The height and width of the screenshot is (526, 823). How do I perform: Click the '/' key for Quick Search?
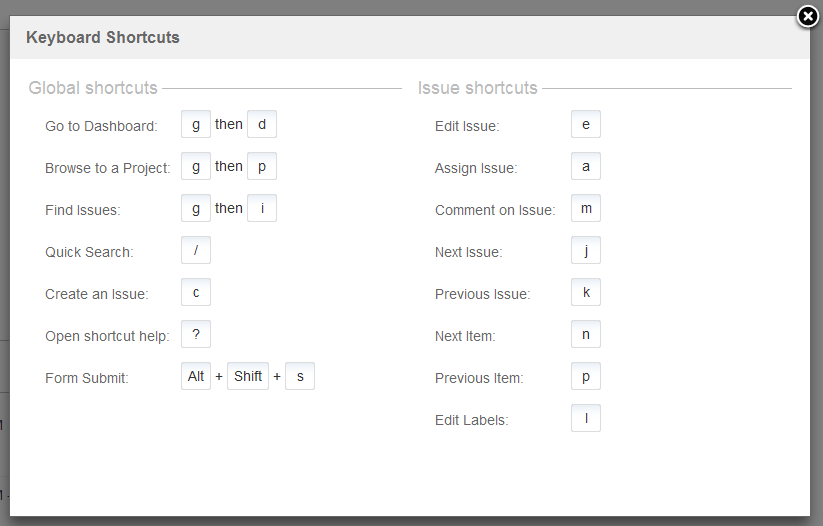pos(196,250)
